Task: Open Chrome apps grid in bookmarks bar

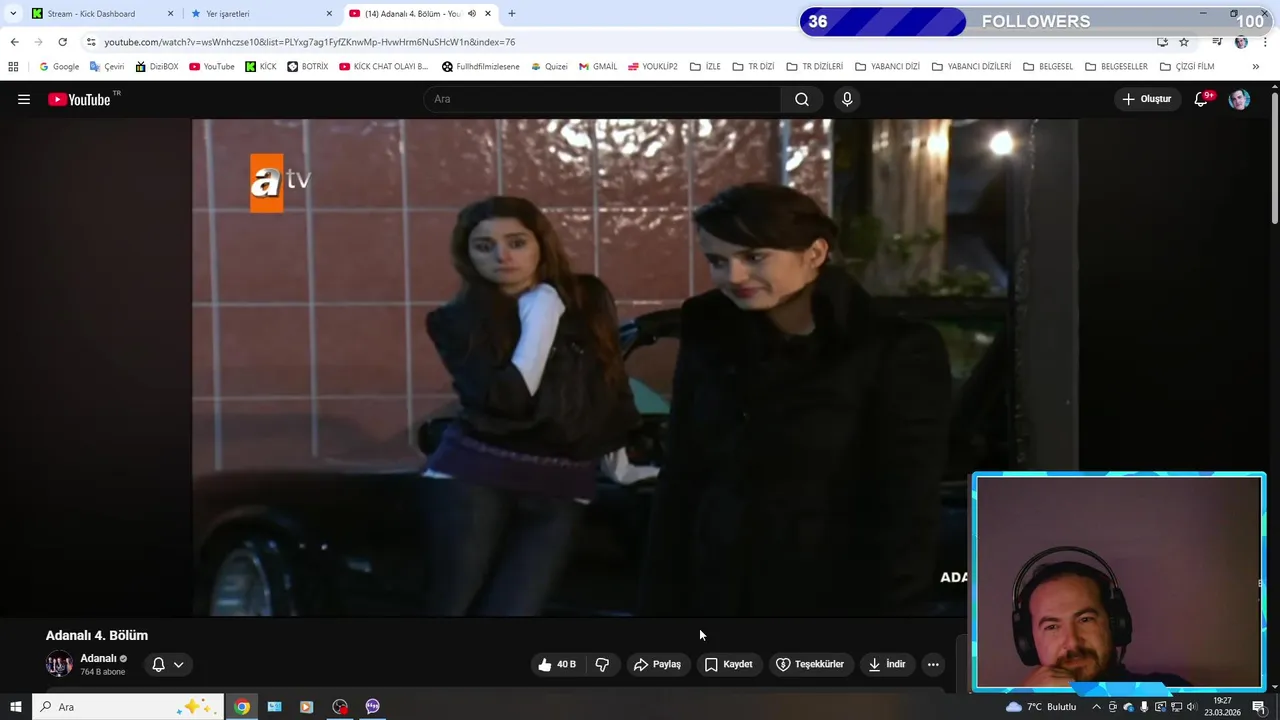Action: pos(13,67)
